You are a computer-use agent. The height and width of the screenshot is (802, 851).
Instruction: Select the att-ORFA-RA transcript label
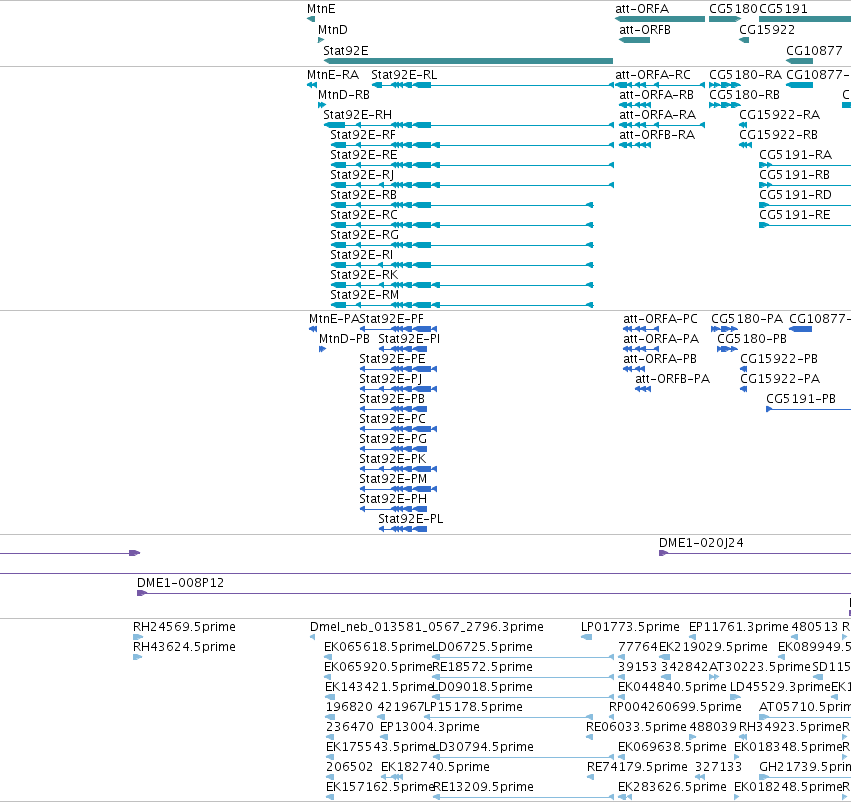click(x=657, y=115)
